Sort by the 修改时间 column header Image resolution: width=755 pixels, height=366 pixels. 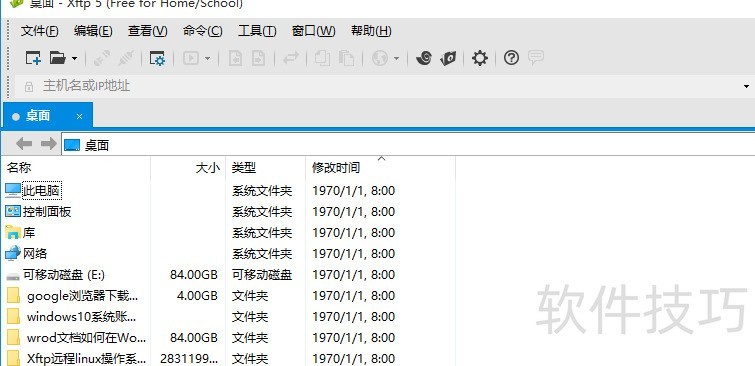tap(380, 168)
